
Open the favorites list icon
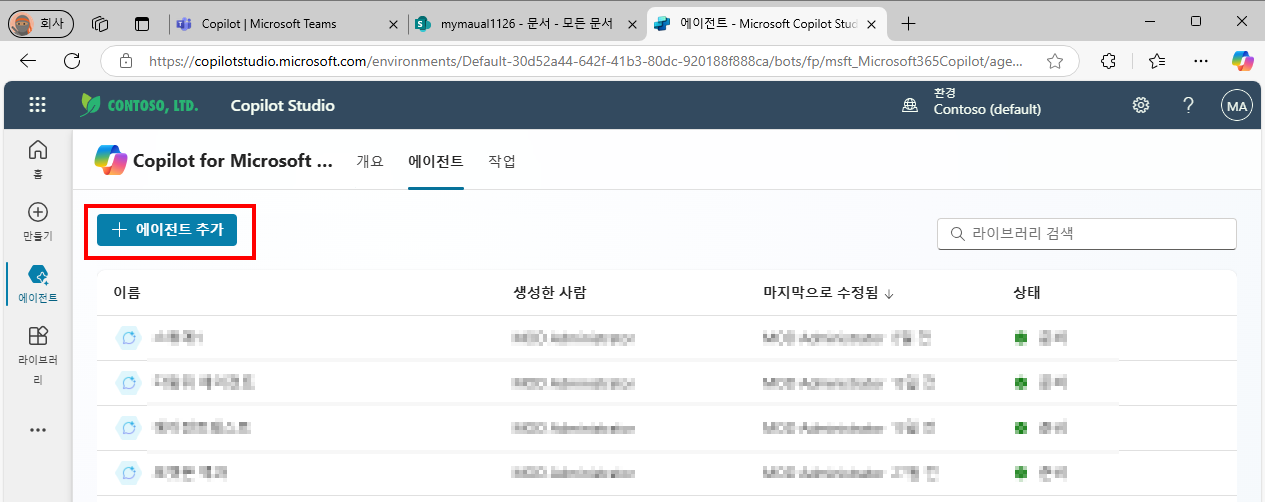pos(1157,61)
